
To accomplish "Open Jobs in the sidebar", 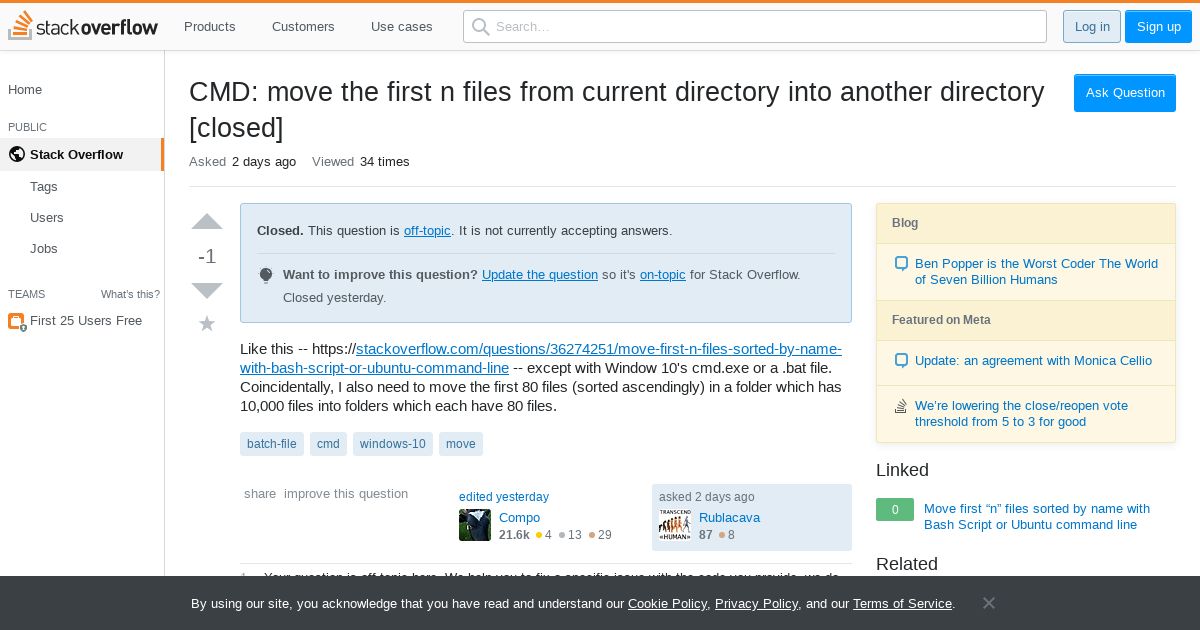I will pyautogui.click(x=44, y=249).
